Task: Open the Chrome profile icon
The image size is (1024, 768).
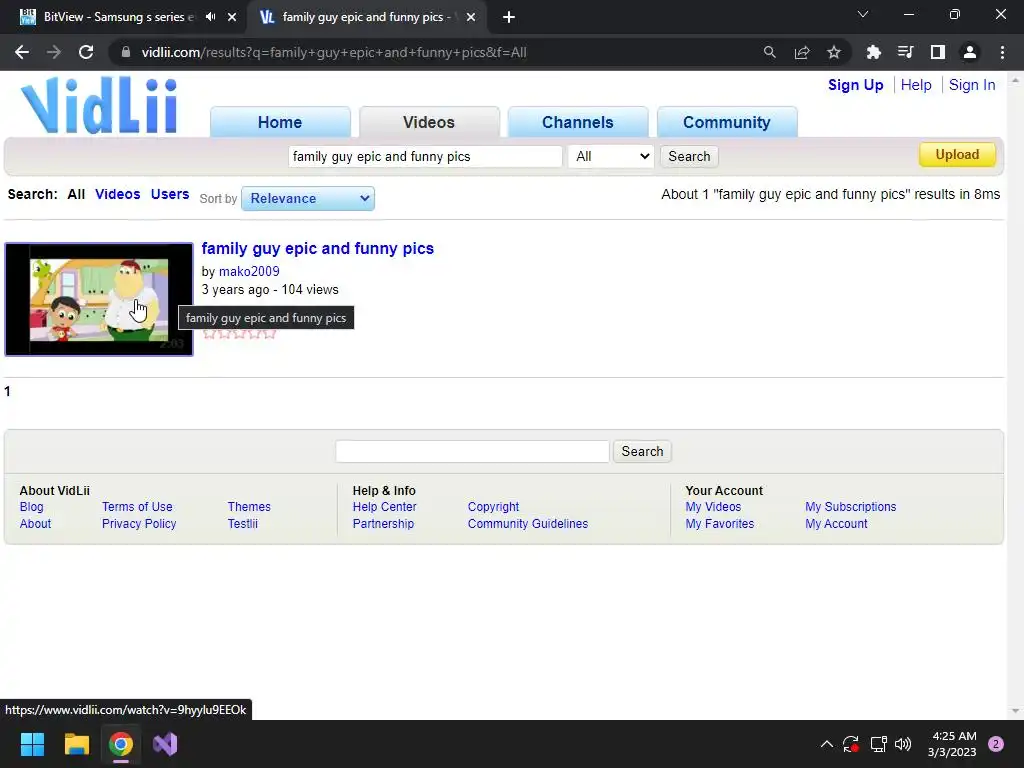Action: 969,52
